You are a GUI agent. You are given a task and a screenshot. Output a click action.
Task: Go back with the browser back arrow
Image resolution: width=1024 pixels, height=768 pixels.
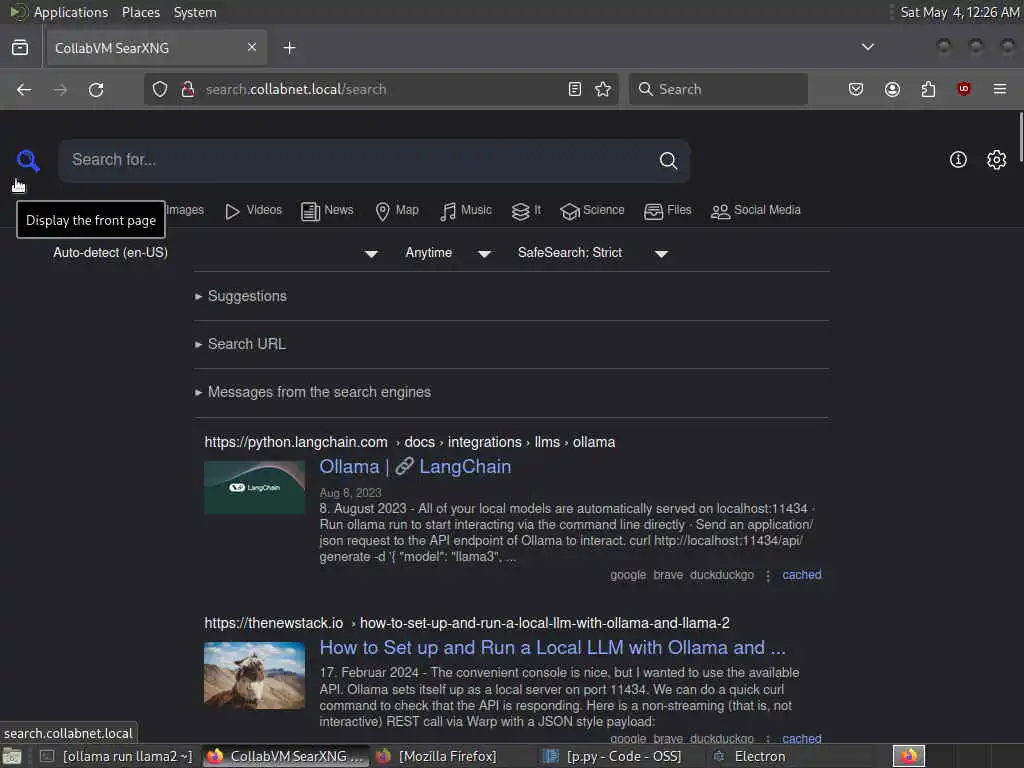tap(24, 89)
